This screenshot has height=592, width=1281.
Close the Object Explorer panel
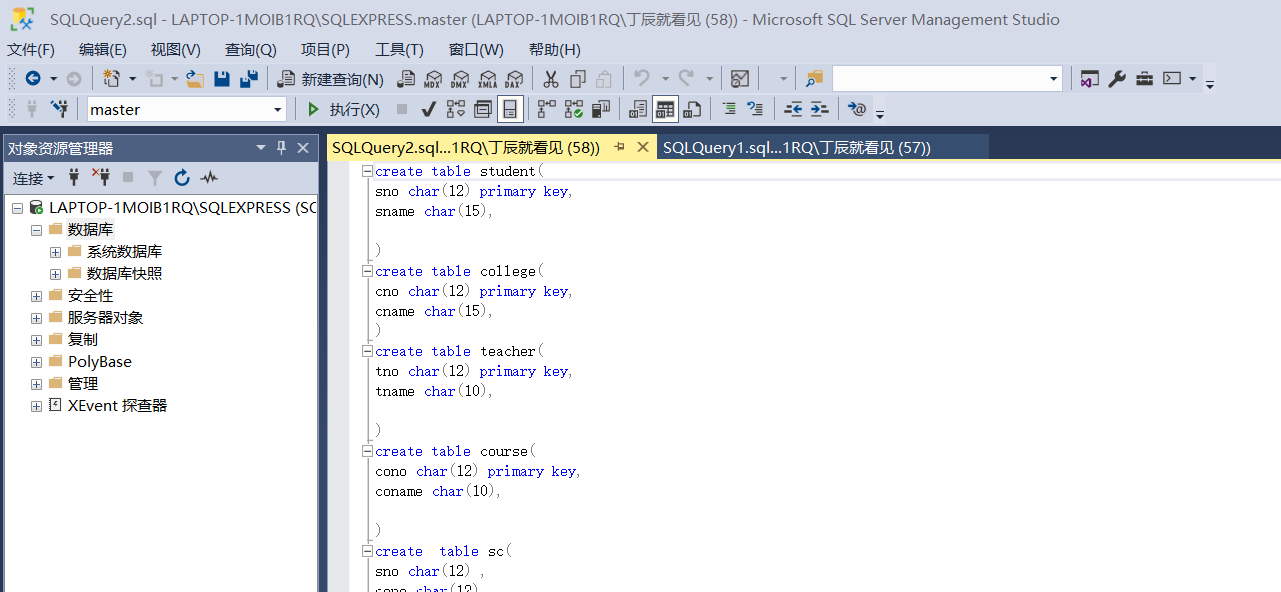(x=303, y=148)
